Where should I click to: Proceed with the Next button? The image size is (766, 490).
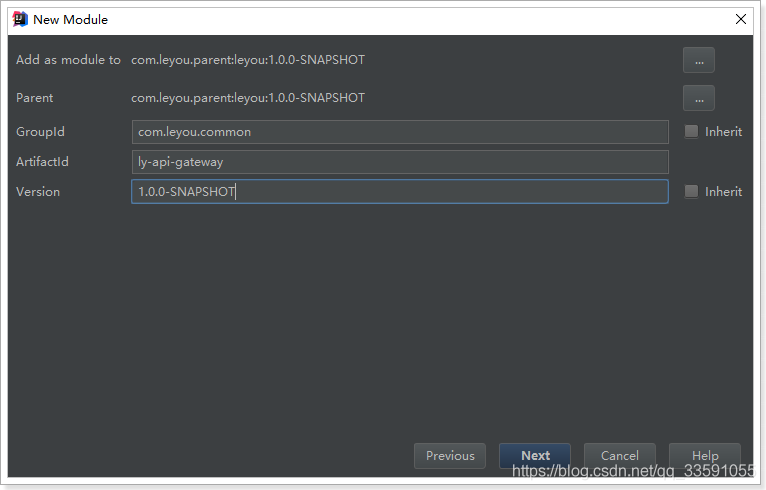pos(535,456)
